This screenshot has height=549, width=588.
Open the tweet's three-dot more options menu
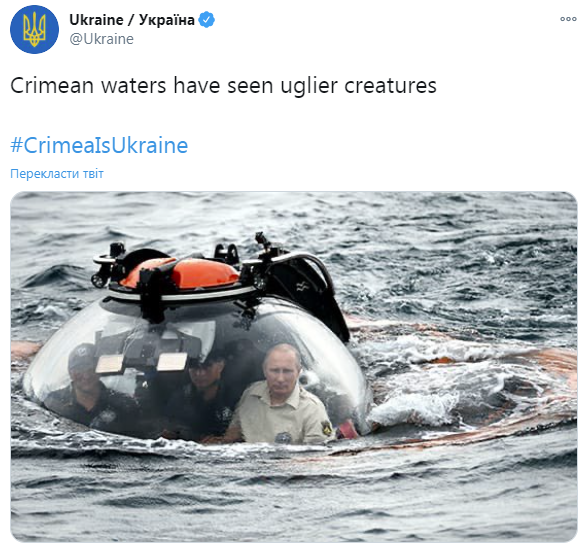click(x=568, y=19)
